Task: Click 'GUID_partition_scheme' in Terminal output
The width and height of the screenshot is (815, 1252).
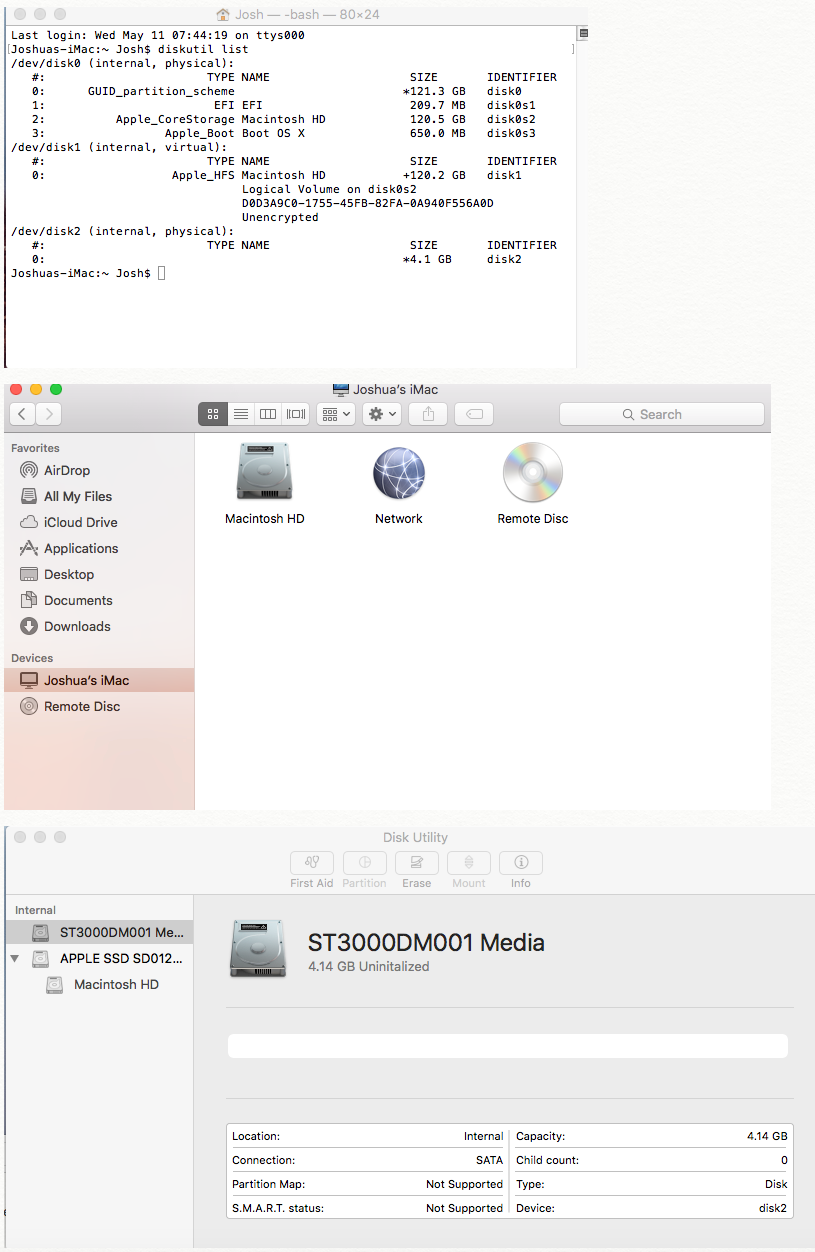Action: pyautogui.click(x=161, y=91)
